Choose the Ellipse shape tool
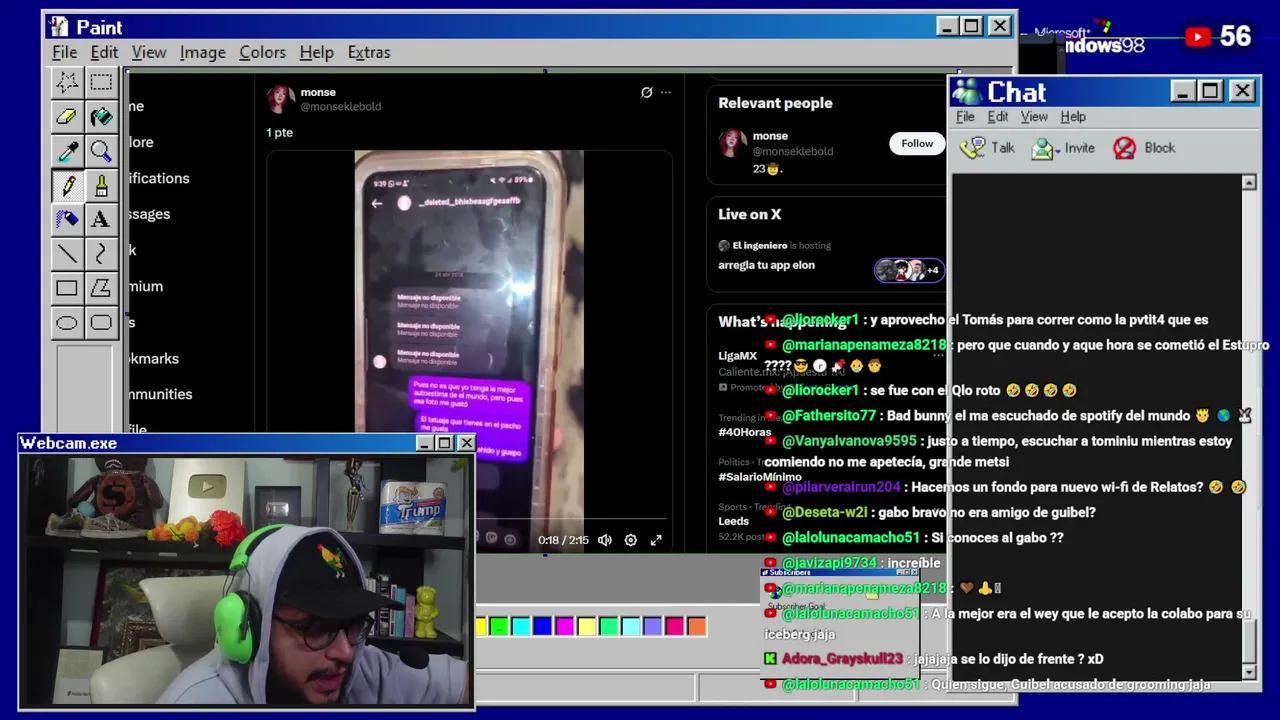The width and height of the screenshot is (1280, 720). (x=67, y=323)
